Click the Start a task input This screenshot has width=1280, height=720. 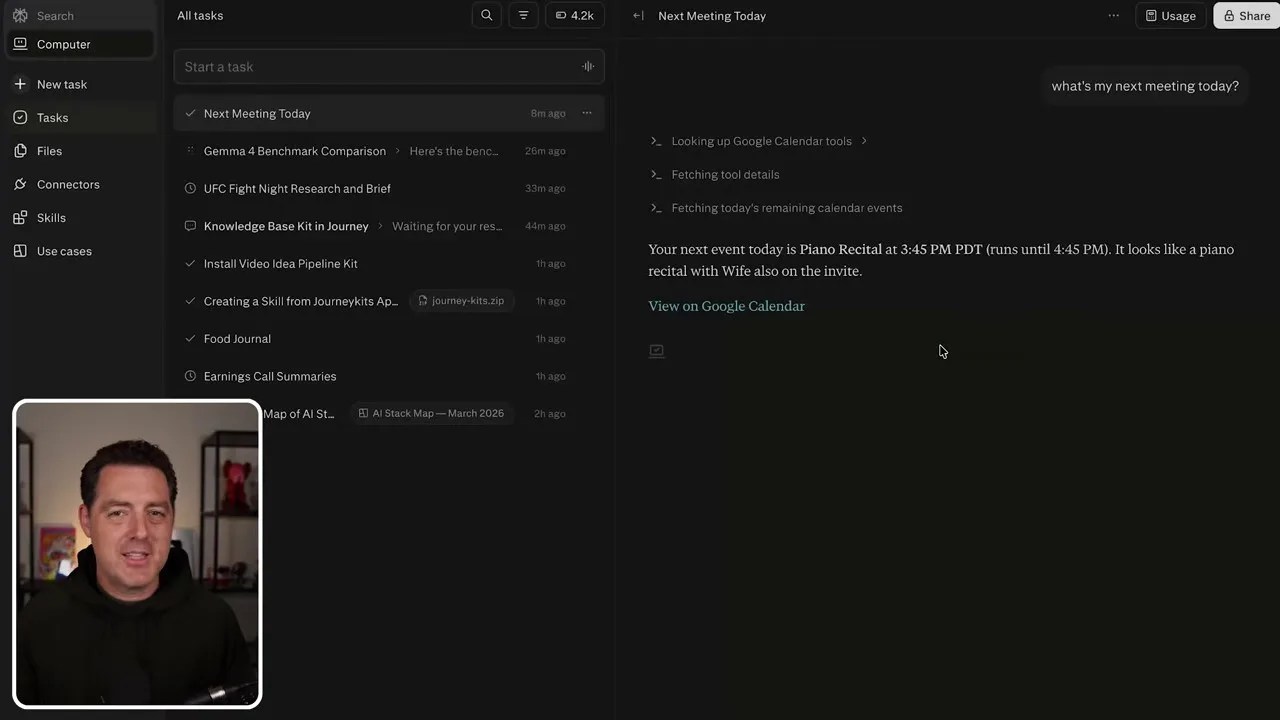[389, 67]
